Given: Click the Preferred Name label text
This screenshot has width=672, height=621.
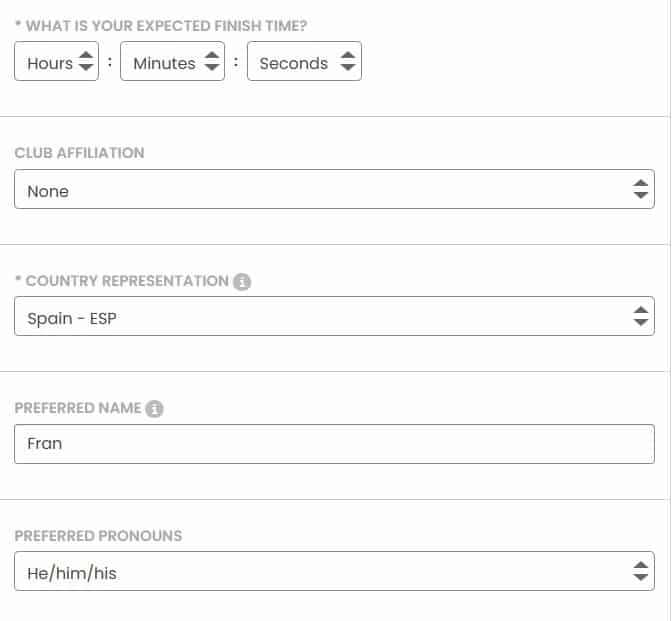Looking at the screenshot, I should tap(78, 408).
